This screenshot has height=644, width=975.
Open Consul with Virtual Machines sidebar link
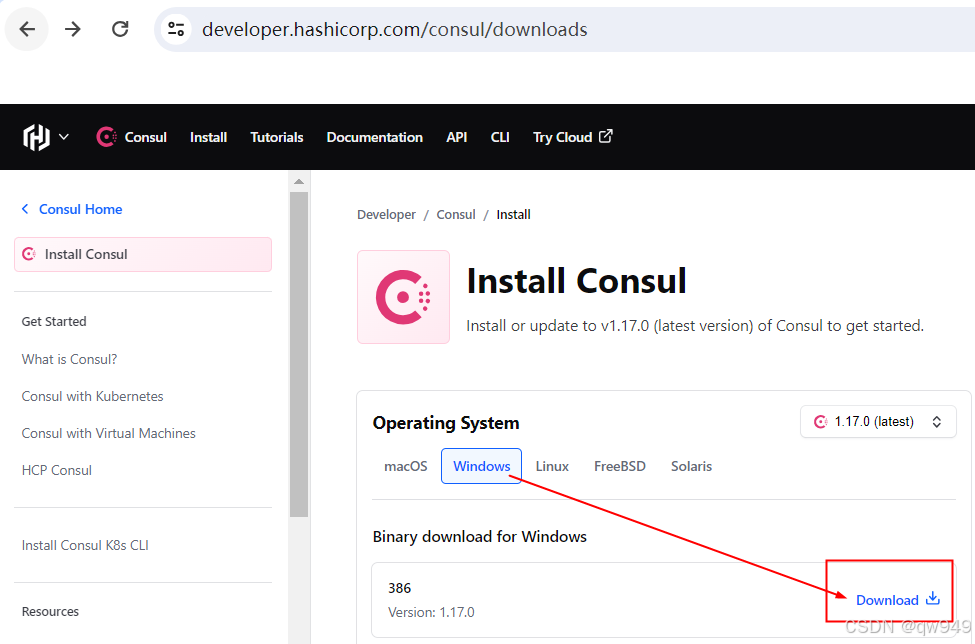point(108,433)
